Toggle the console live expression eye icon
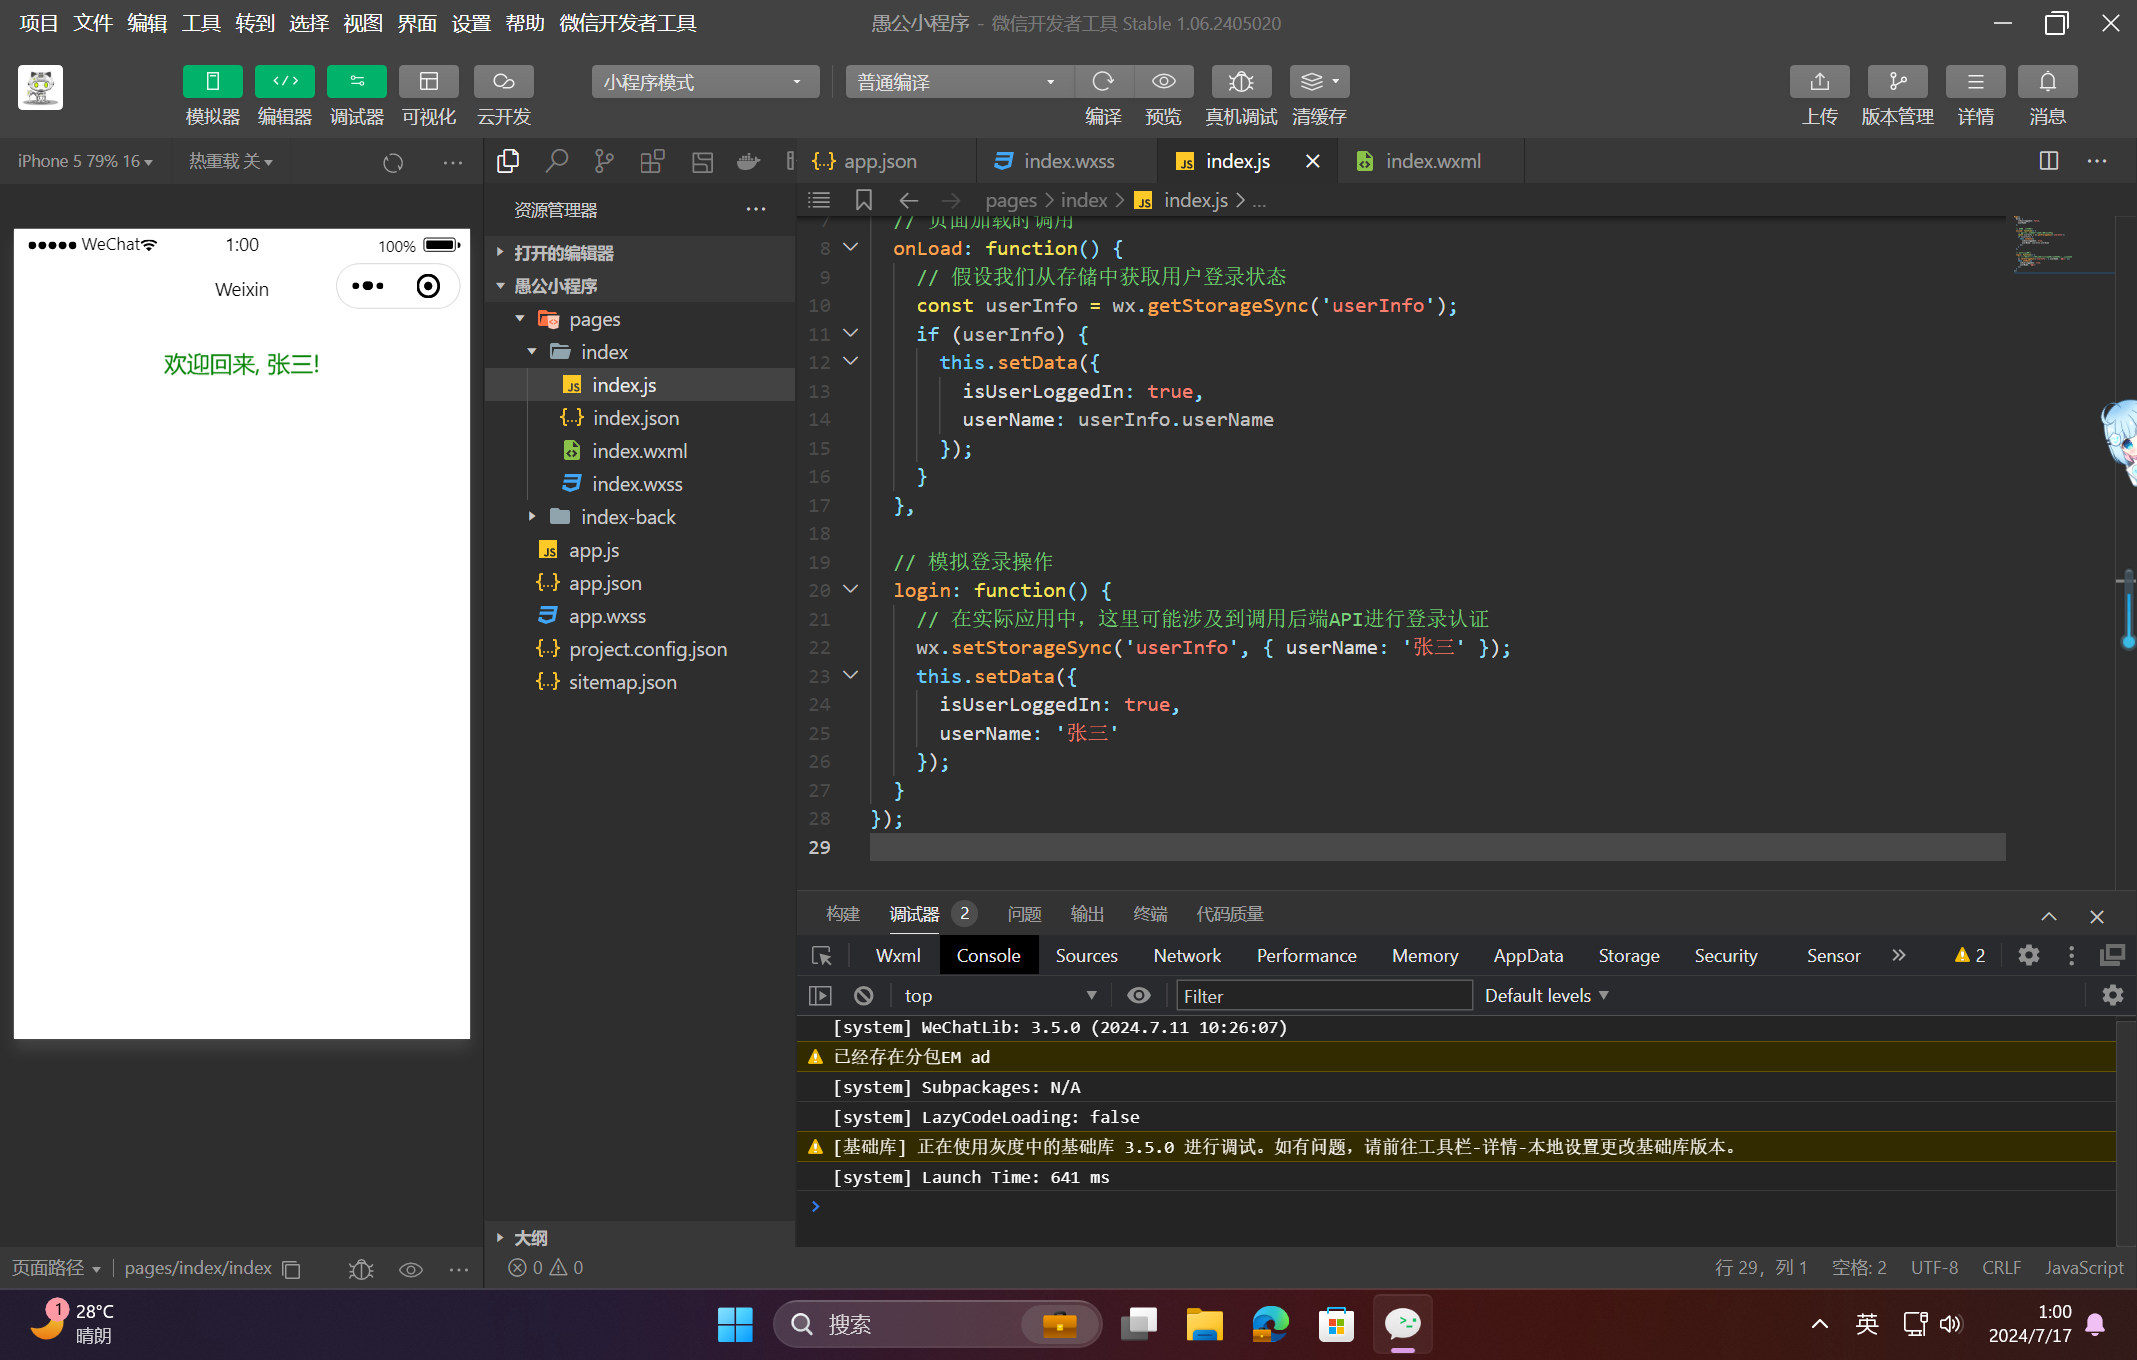Screen dimensions: 2137x1360 click(x=1138, y=996)
